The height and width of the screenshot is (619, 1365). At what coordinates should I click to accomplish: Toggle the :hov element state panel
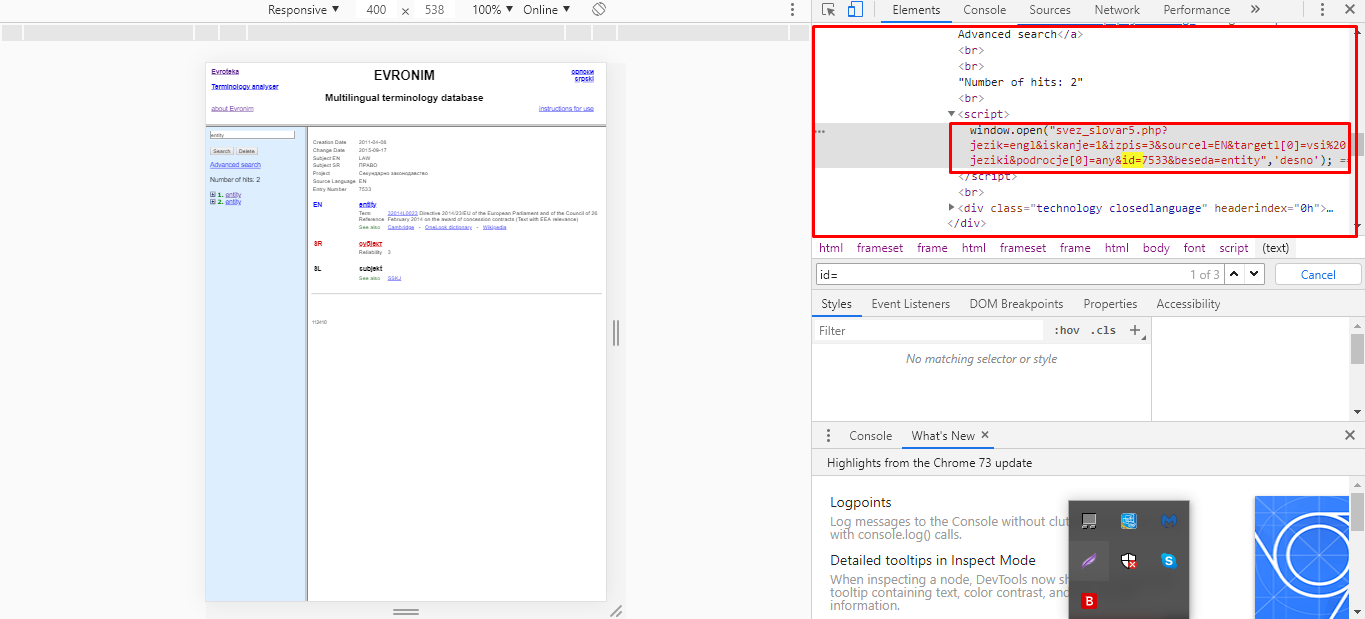(1067, 330)
